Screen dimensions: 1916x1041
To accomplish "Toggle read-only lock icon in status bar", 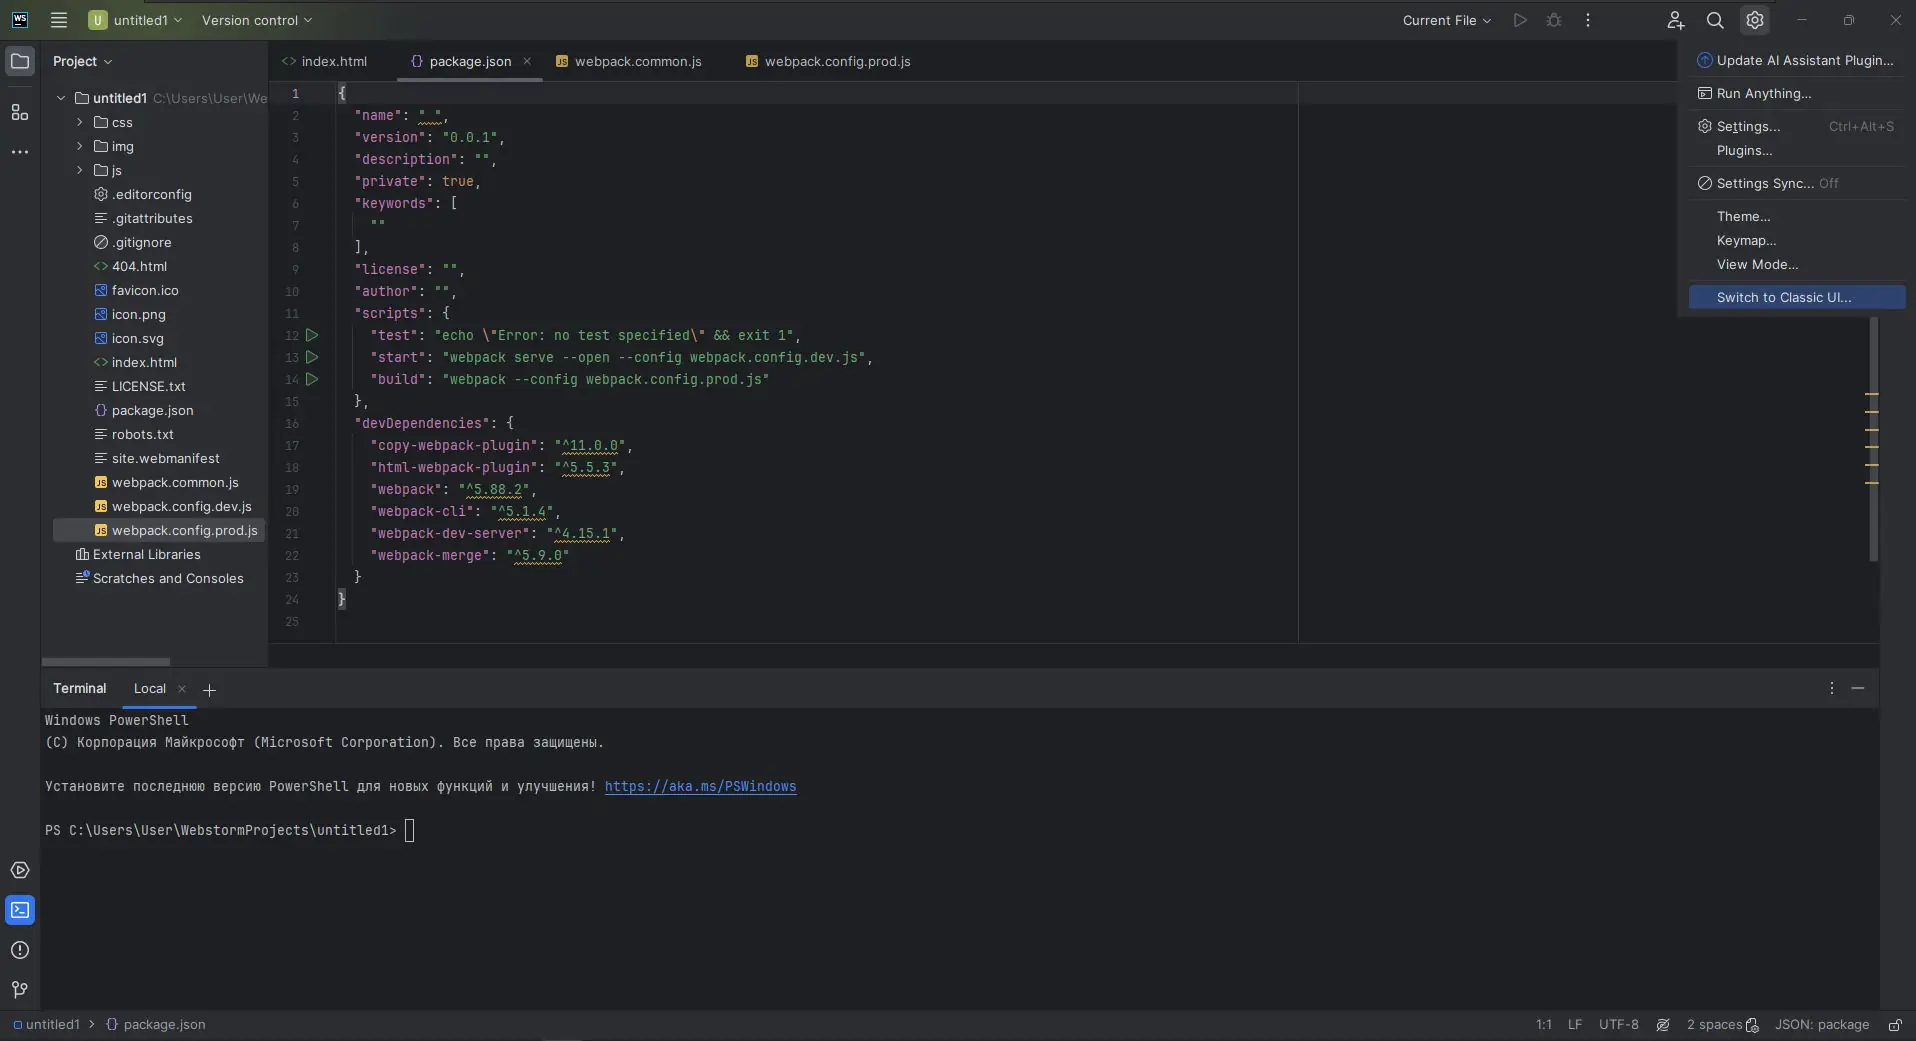I will (1895, 1025).
